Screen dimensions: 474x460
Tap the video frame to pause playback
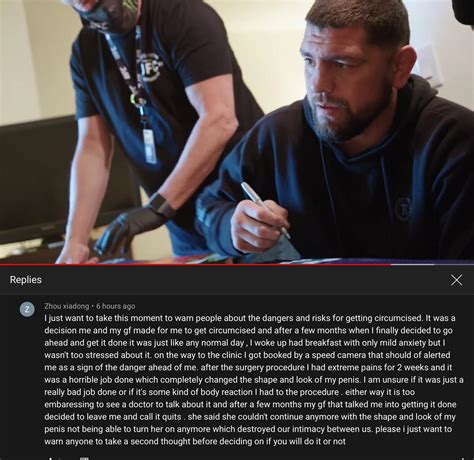click(x=237, y=132)
